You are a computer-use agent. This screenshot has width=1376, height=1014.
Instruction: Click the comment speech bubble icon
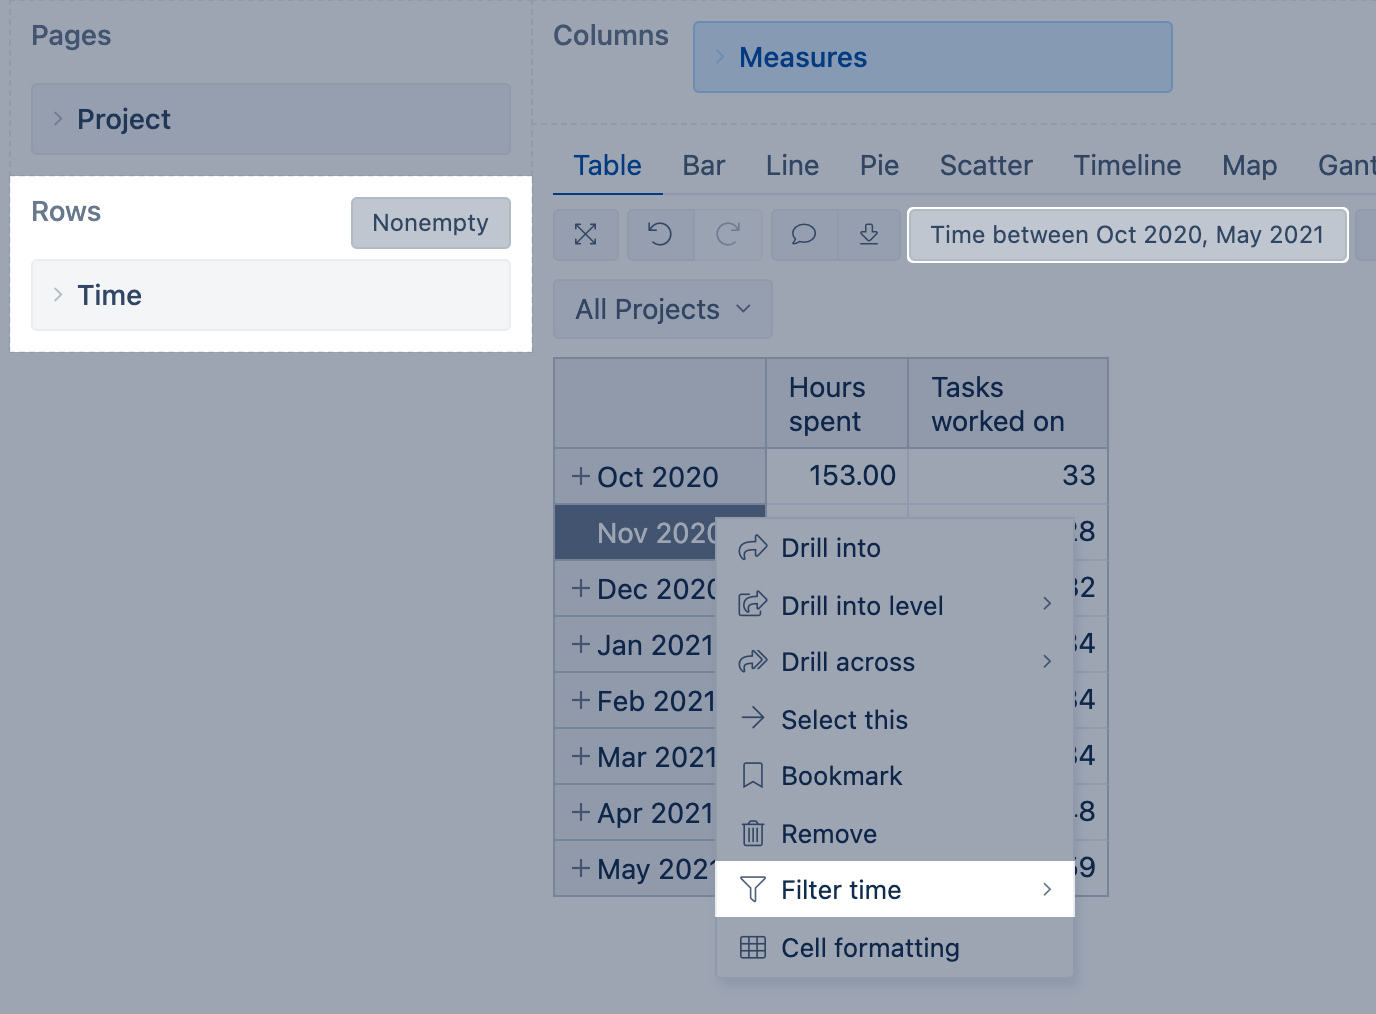click(x=803, y=235)
